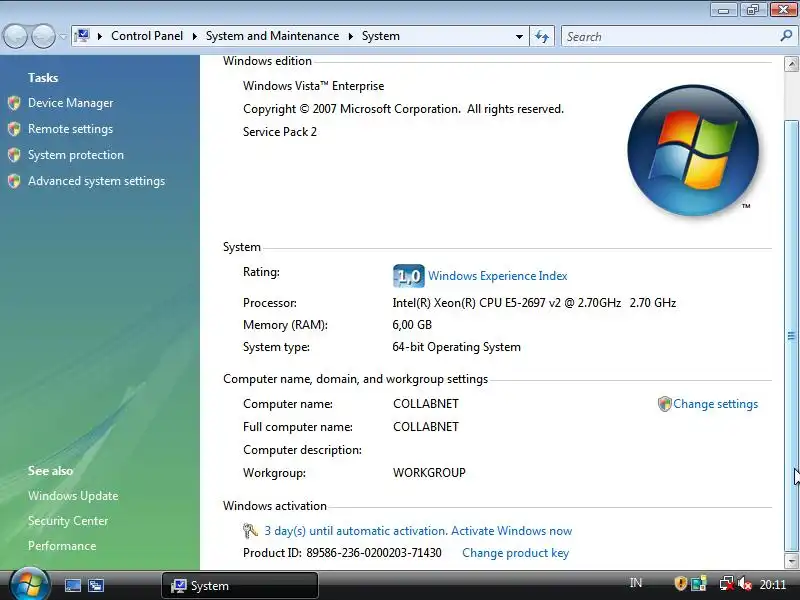Screen dimensions: 800x600
Task: Open Windows Update under See also
Action: tap(73, 496)
